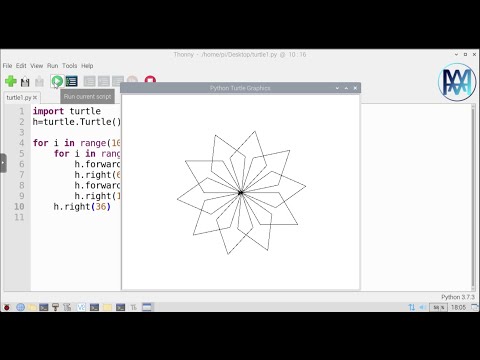Image resolution: width=480 pixels, height=360 pixels.
Task: Click the Step into toolbar icon
Action: (104, 81)
